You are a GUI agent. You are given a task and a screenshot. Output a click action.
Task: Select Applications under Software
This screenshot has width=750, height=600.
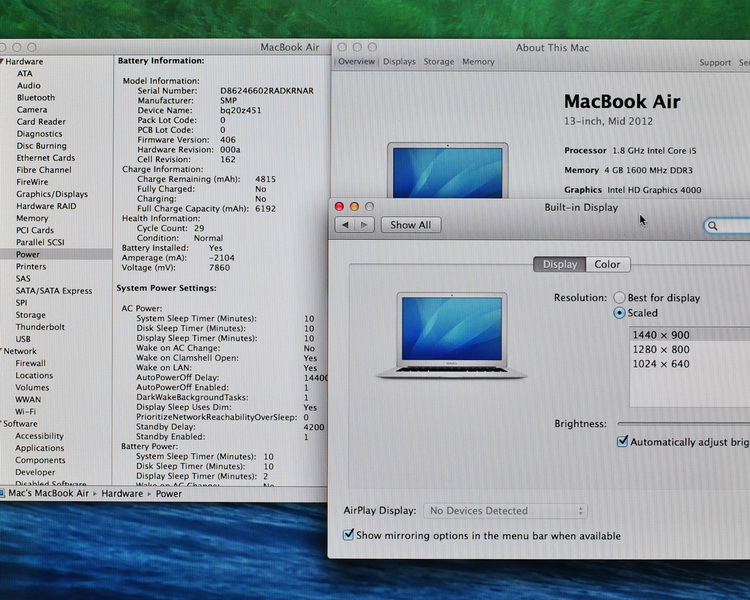(40, 448)
